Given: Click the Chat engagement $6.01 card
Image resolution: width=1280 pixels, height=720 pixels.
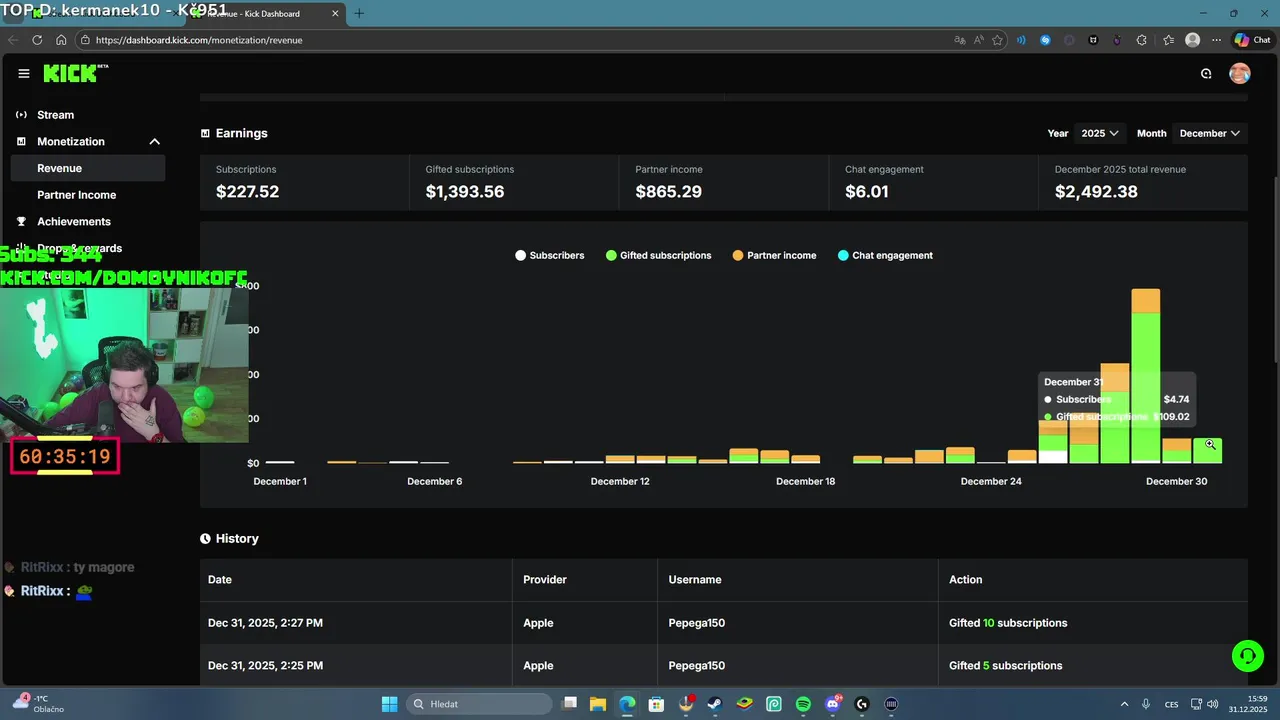Looking at the screenshot, I should pos(934,182).
